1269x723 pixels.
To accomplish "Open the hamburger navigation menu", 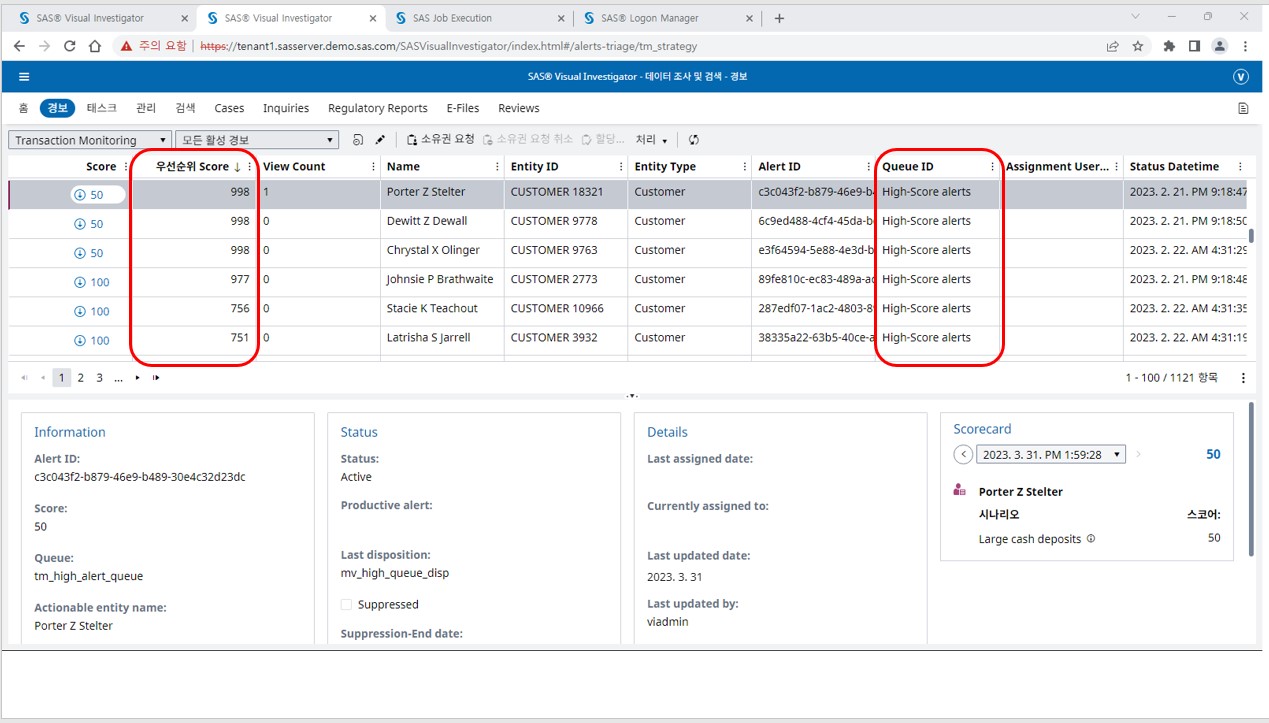I will [24, 77].
